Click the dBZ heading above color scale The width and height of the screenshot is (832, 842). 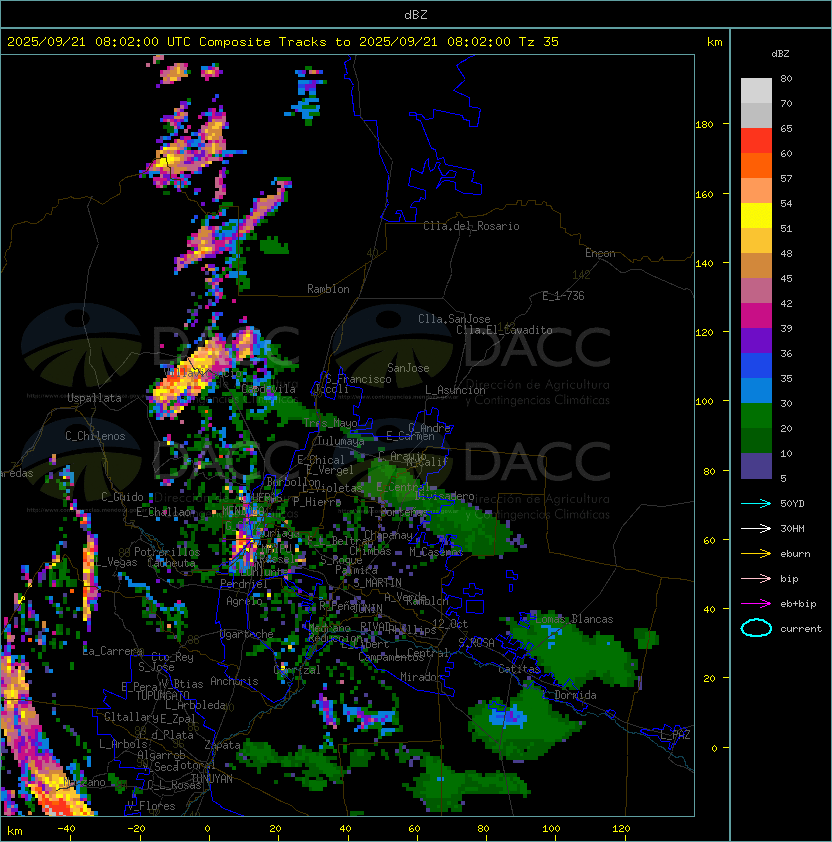(x=780, y=54)
